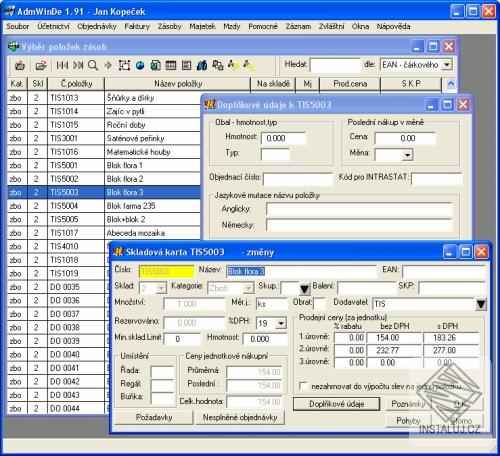The image size is (500, 456).
Task: Click the gray right arrow toolbar icon
Action: (x=108, y=65)
